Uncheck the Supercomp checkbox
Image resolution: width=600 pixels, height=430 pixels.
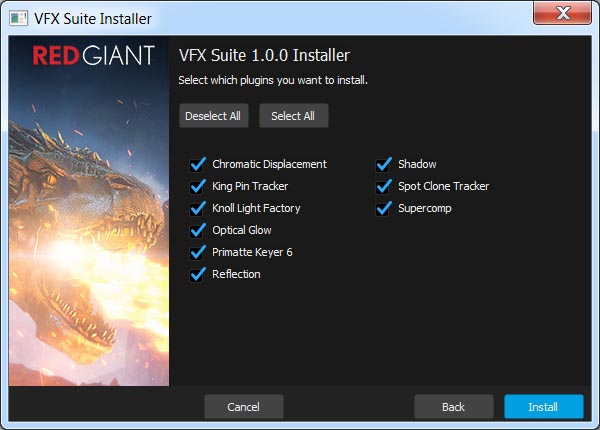click(384, 208)
